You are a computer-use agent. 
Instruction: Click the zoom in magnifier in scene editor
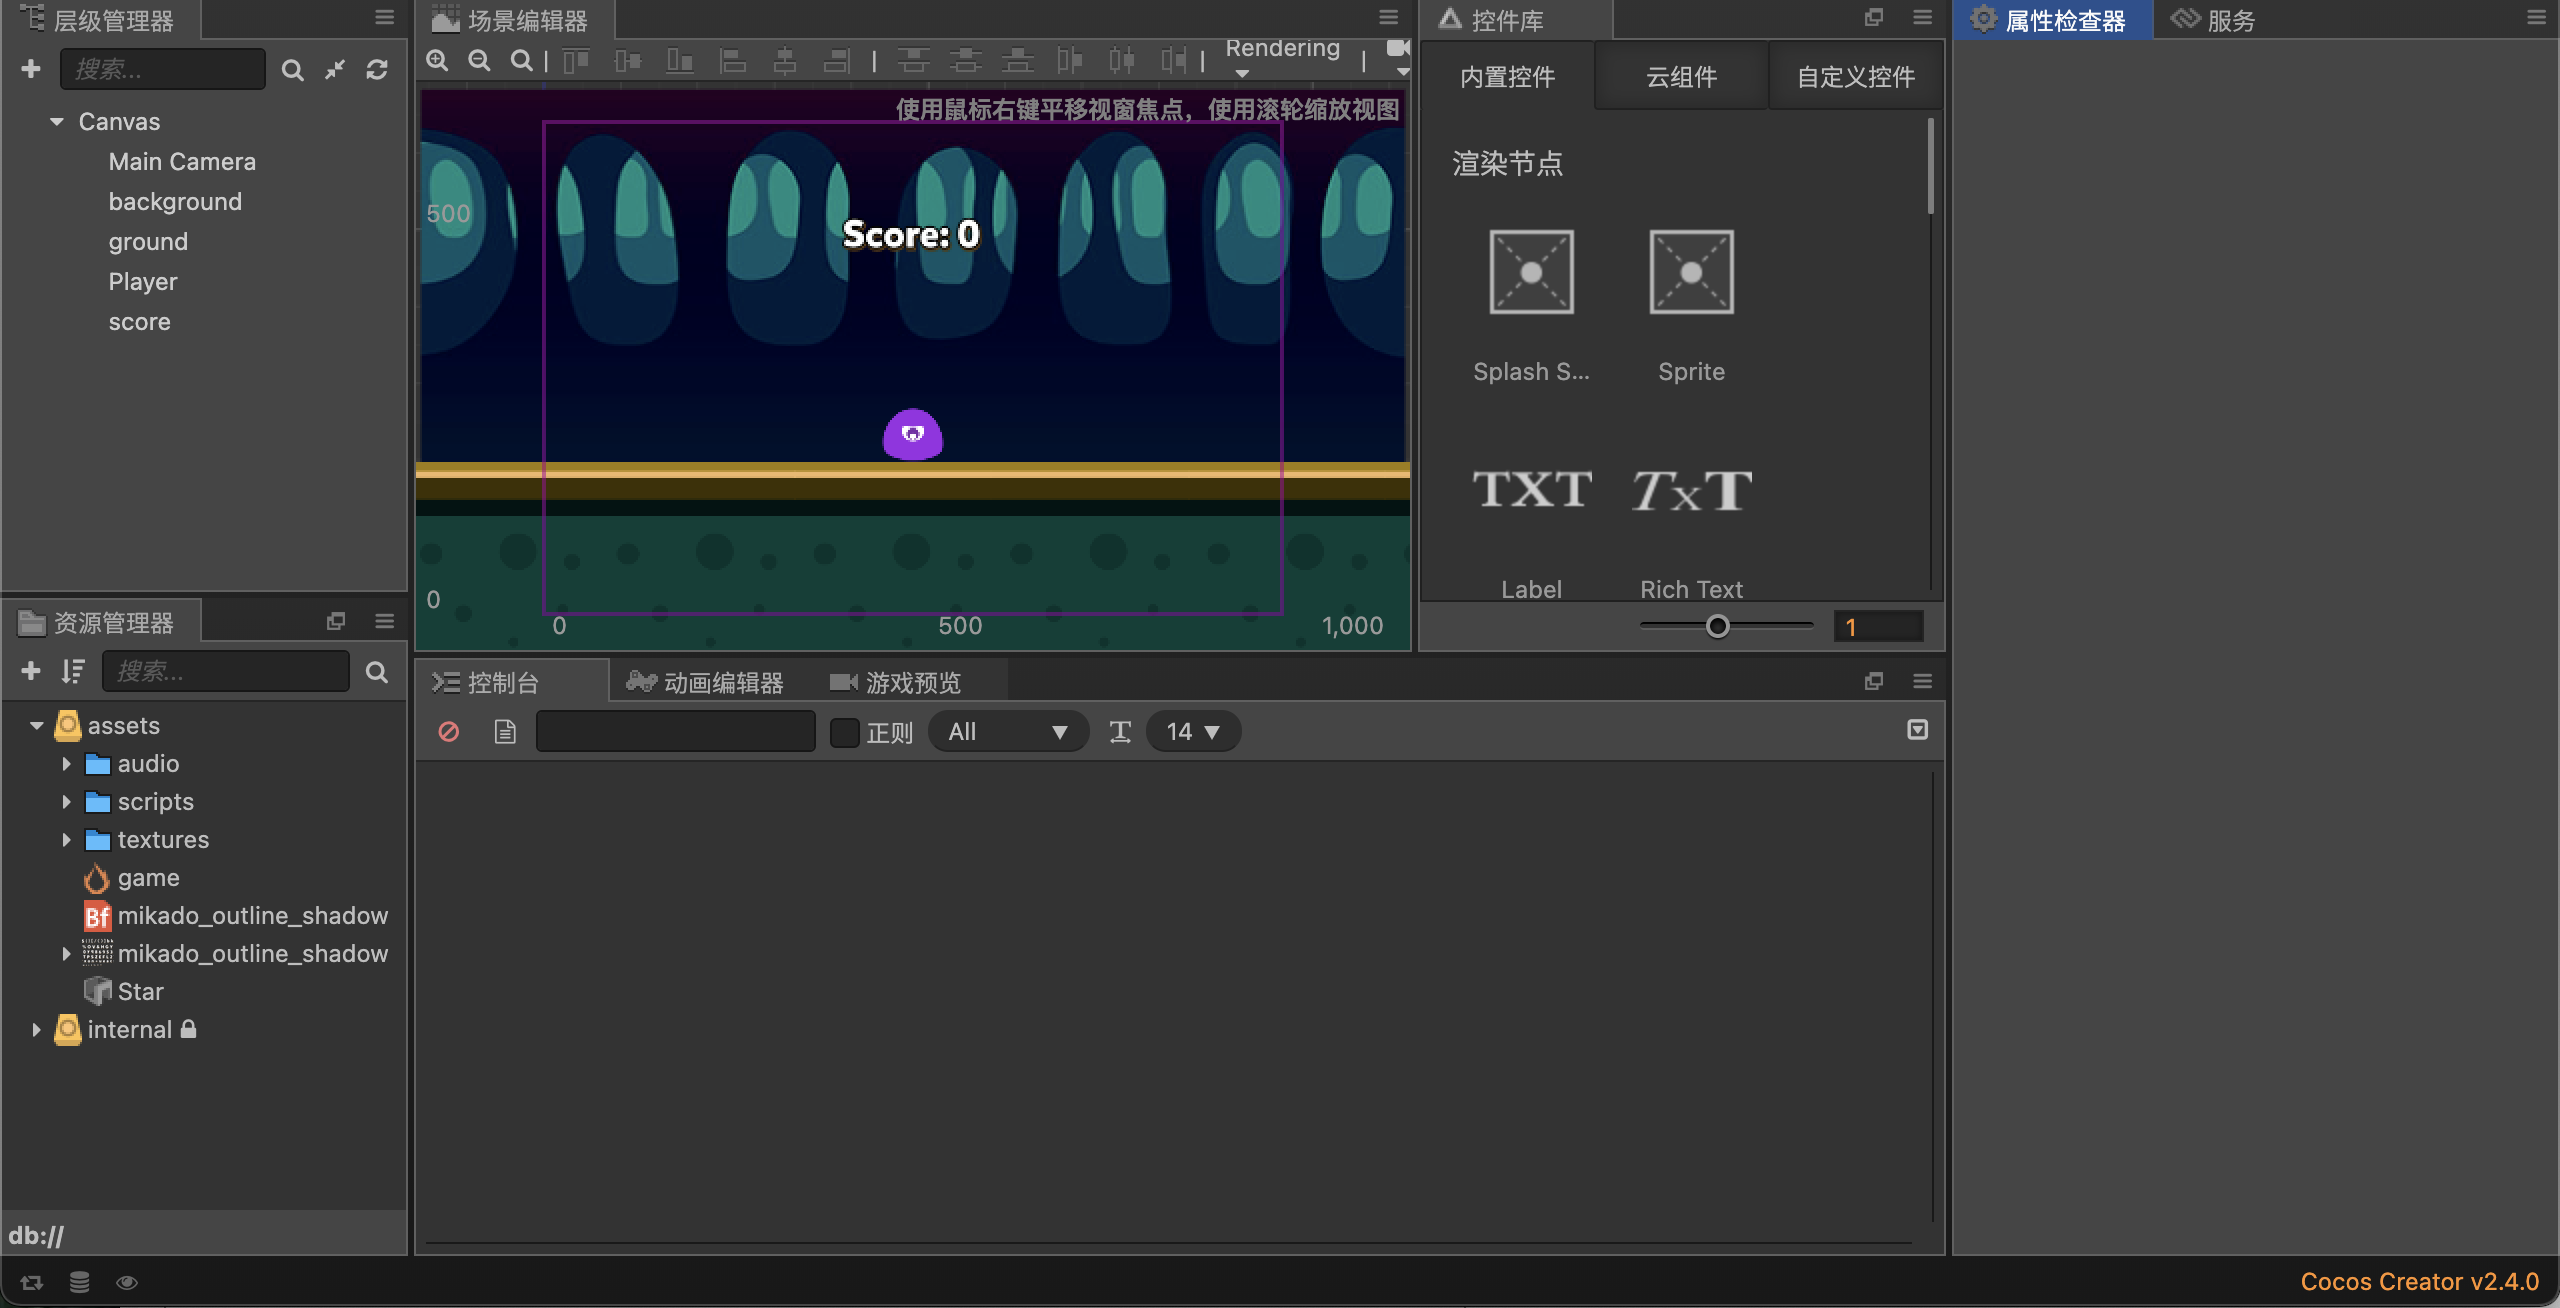point(437,61)
